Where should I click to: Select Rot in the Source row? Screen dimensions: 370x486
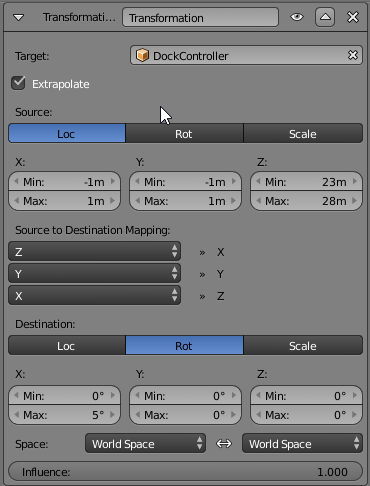pos(184,134)
